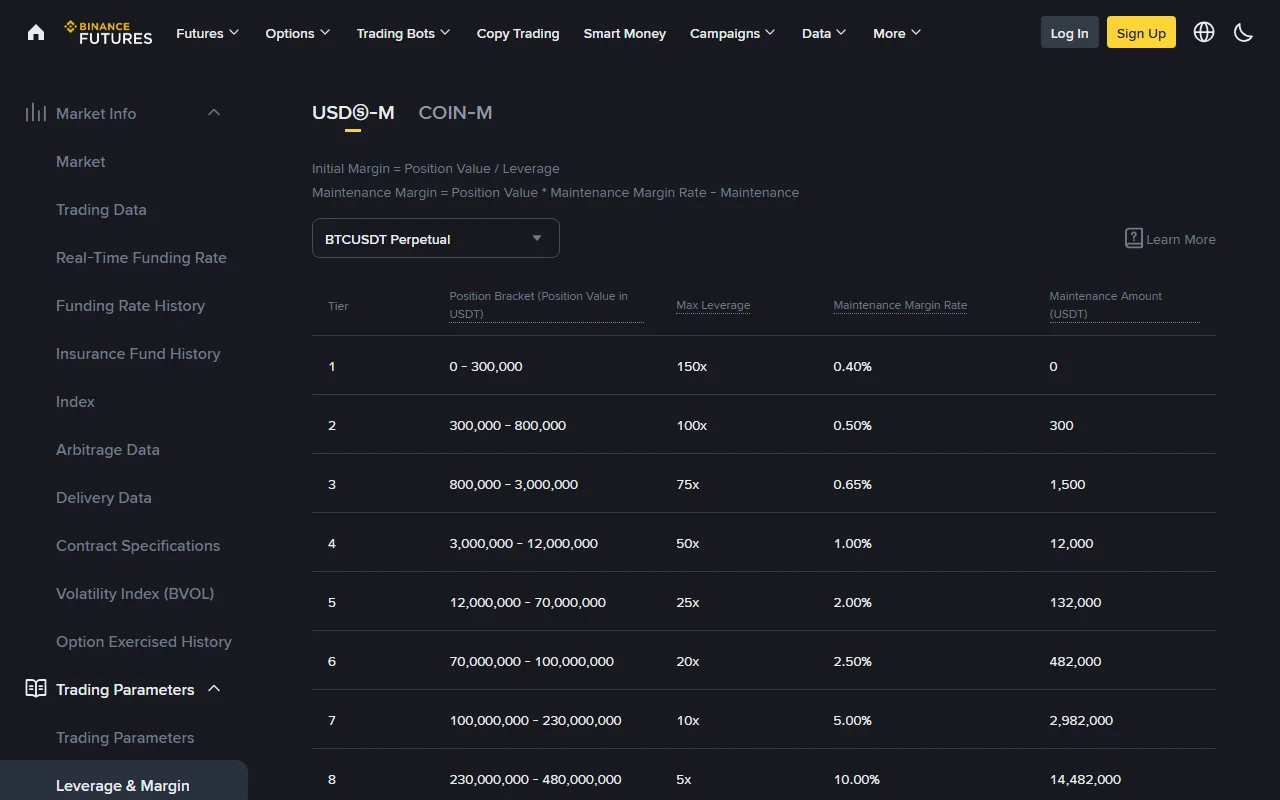1280x800 pixels.
Task: Click the Maintenance Margin Rate column header
Action: (x=900, y=305)
